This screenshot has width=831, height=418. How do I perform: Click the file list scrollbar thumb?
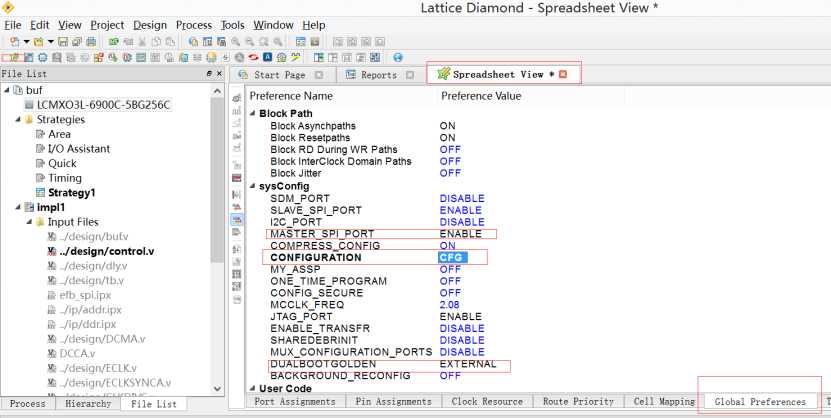click(217, 180)
